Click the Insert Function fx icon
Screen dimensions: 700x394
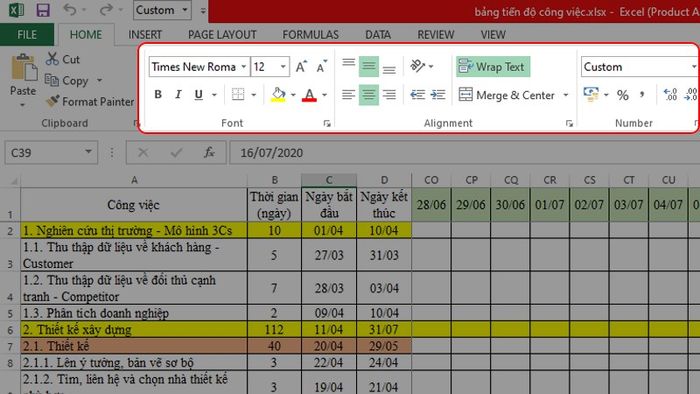click(209, 153)
